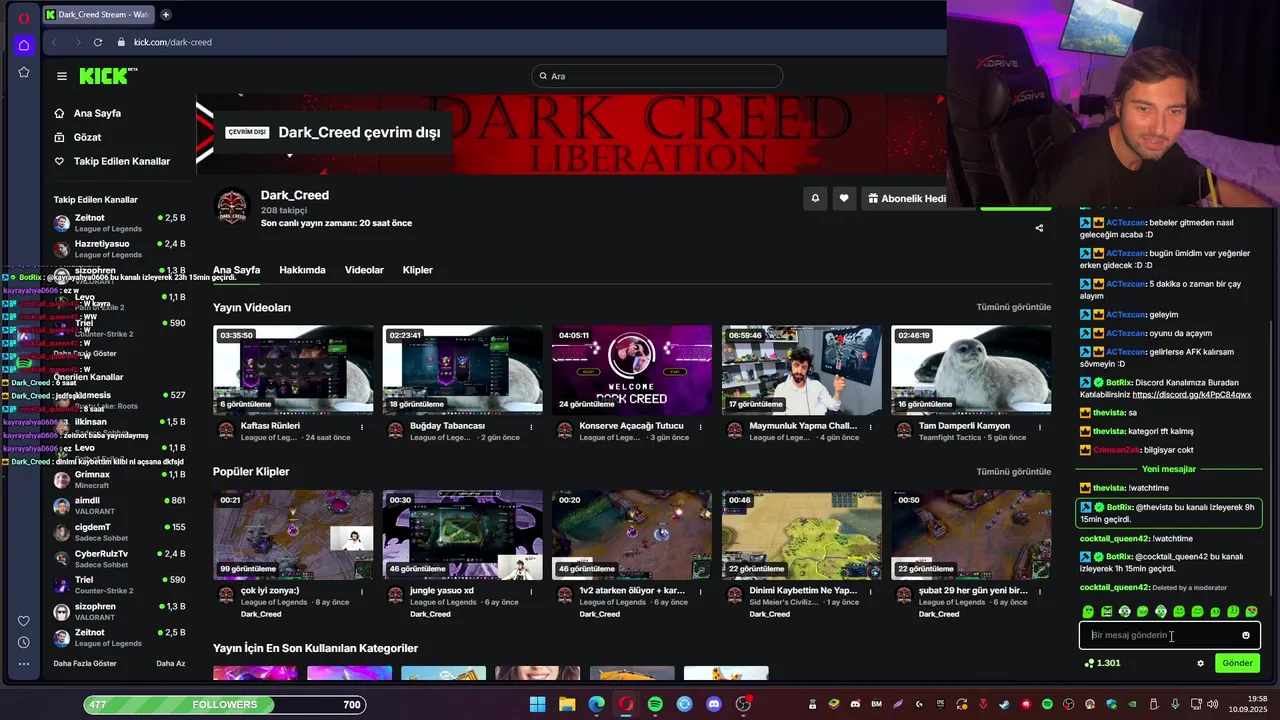The image size is (1280, 720).
Task: Click the browser address bar URL
Action: tap(173, 42)
